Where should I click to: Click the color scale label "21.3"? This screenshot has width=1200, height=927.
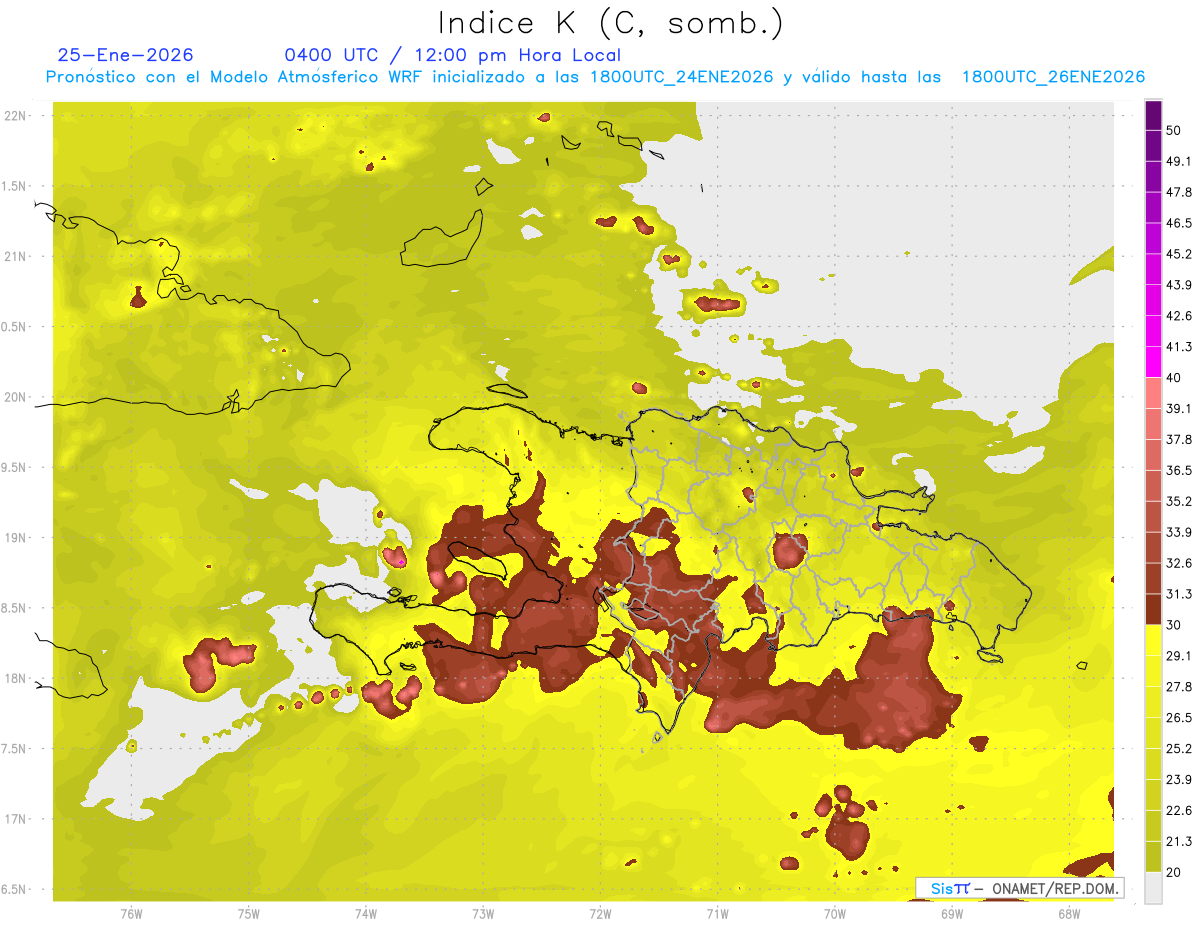[x=1179, y=842]
